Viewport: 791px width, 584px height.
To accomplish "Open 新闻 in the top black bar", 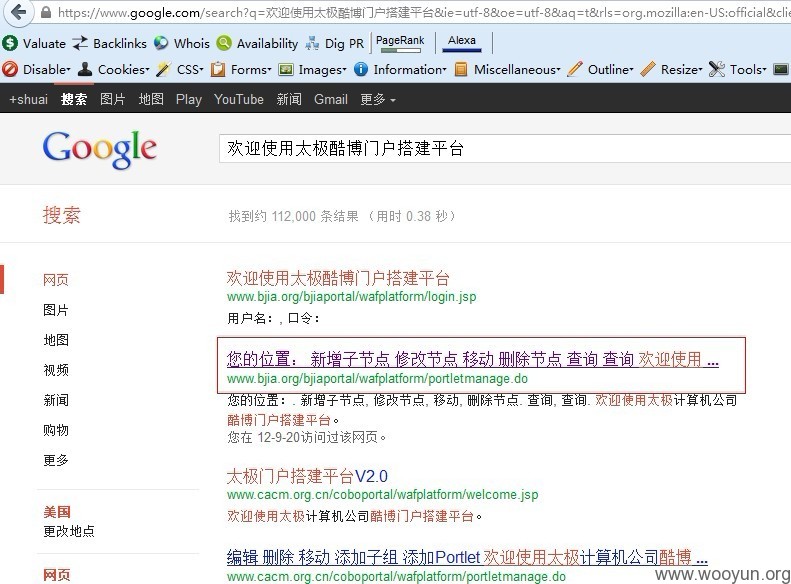I will point(289,99).
